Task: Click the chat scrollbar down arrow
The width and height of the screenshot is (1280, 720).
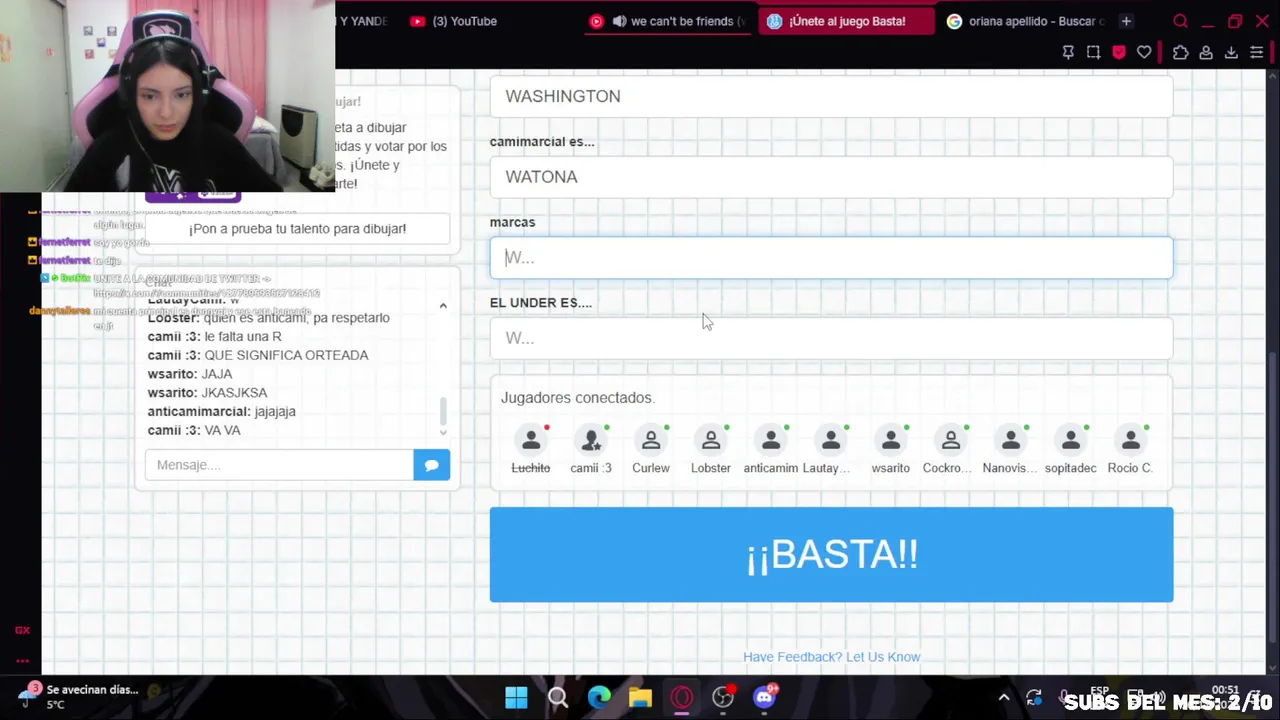Action: [443, 432]
